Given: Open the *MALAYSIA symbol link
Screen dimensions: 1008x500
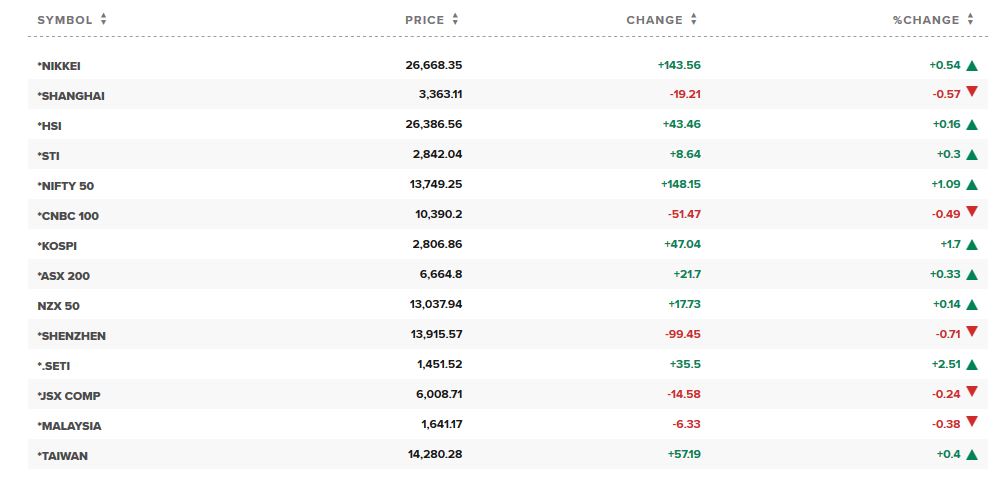Looking at the screenshot, I should click(x=69, y=425).
